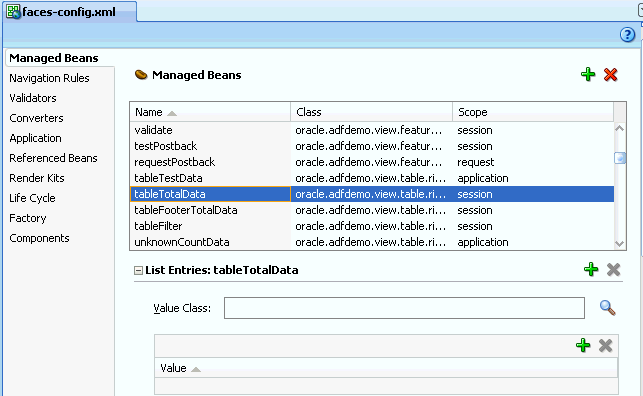This screenshot has height=396, width=643.
Task: Select the tableTestData bean row
Action: click(x=372, y=178)
